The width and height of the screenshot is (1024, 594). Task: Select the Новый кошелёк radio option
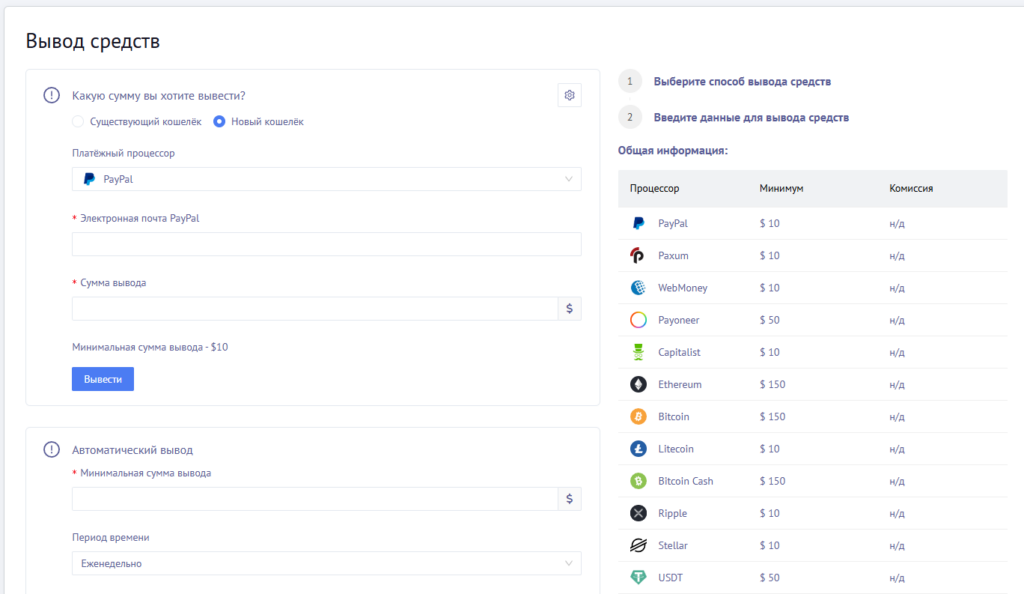coord(220,122)
